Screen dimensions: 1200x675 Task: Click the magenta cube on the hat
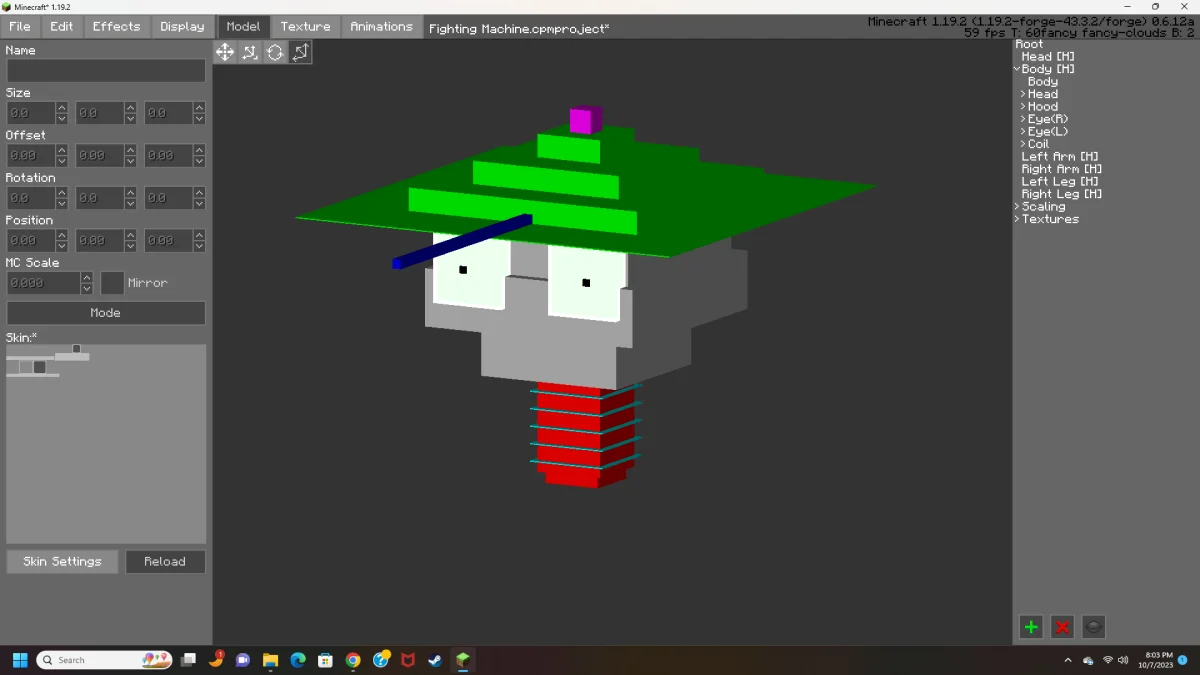(585, 120)
